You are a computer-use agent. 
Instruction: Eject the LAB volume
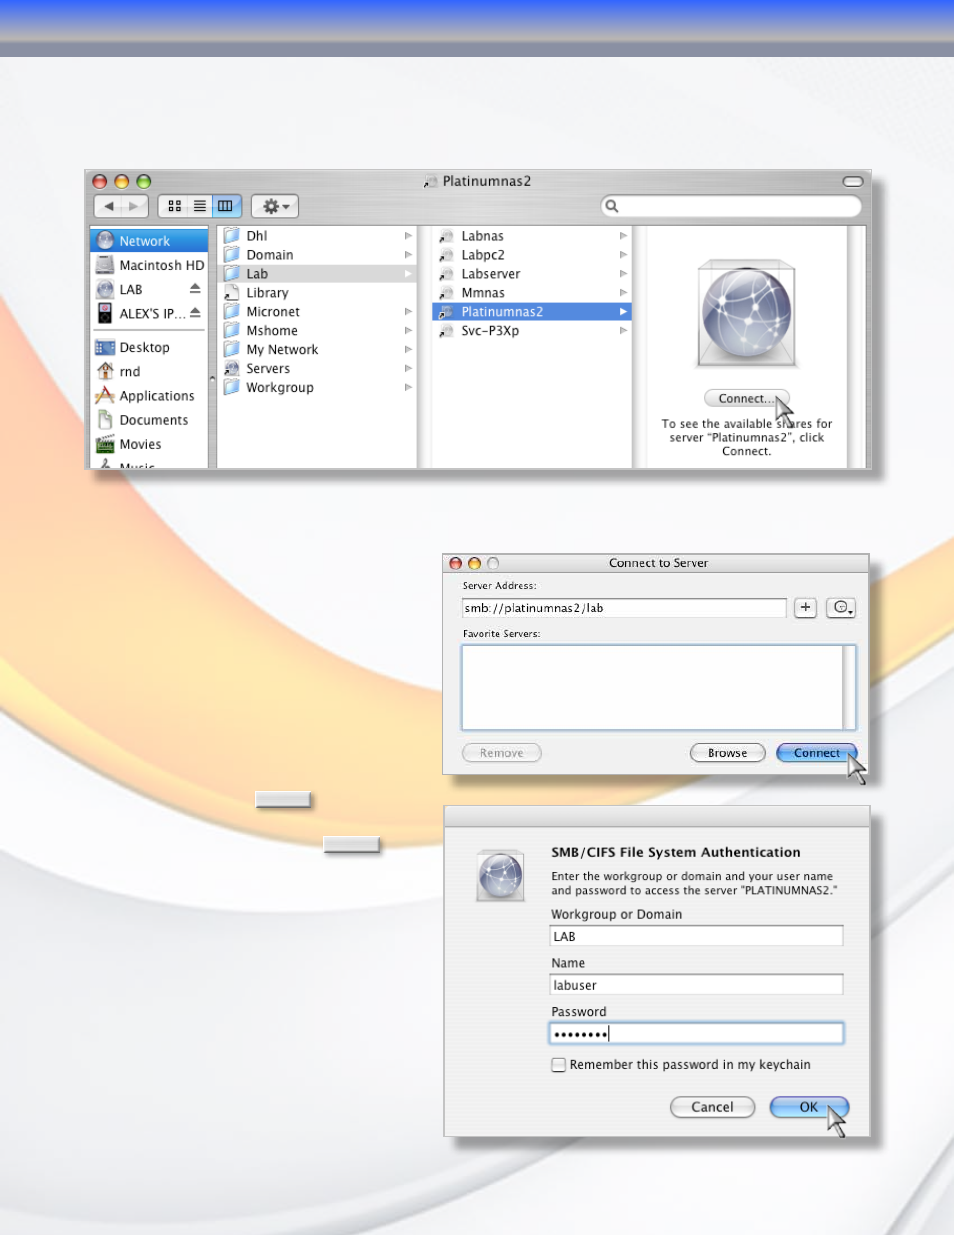point(195,289)
